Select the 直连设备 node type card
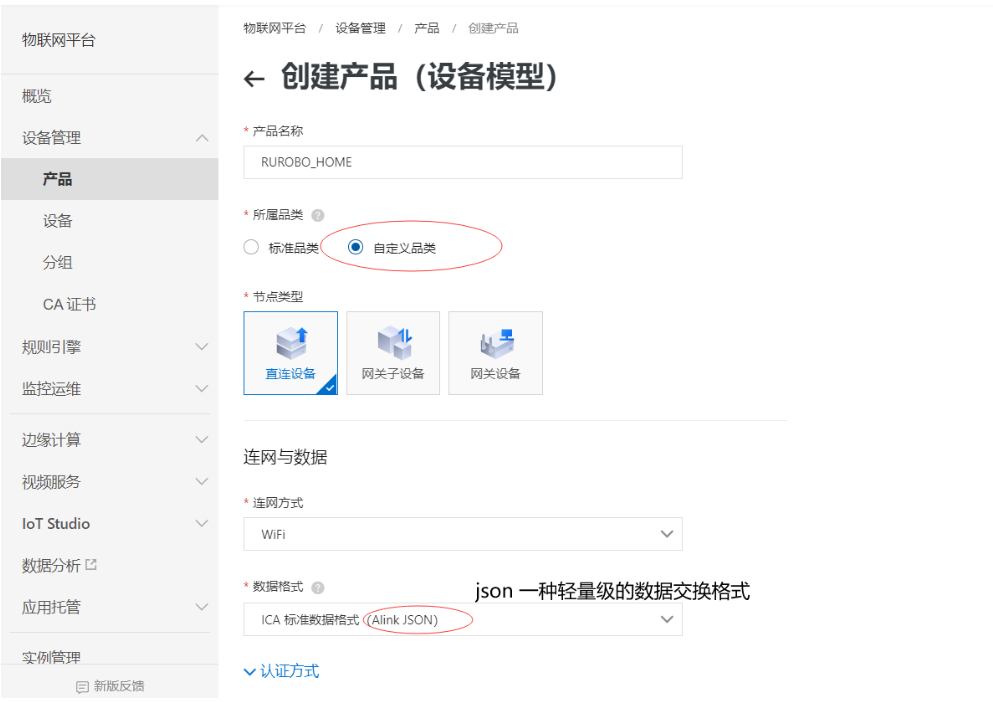This screenshot has width=993, height=702. tap(291, 353)
